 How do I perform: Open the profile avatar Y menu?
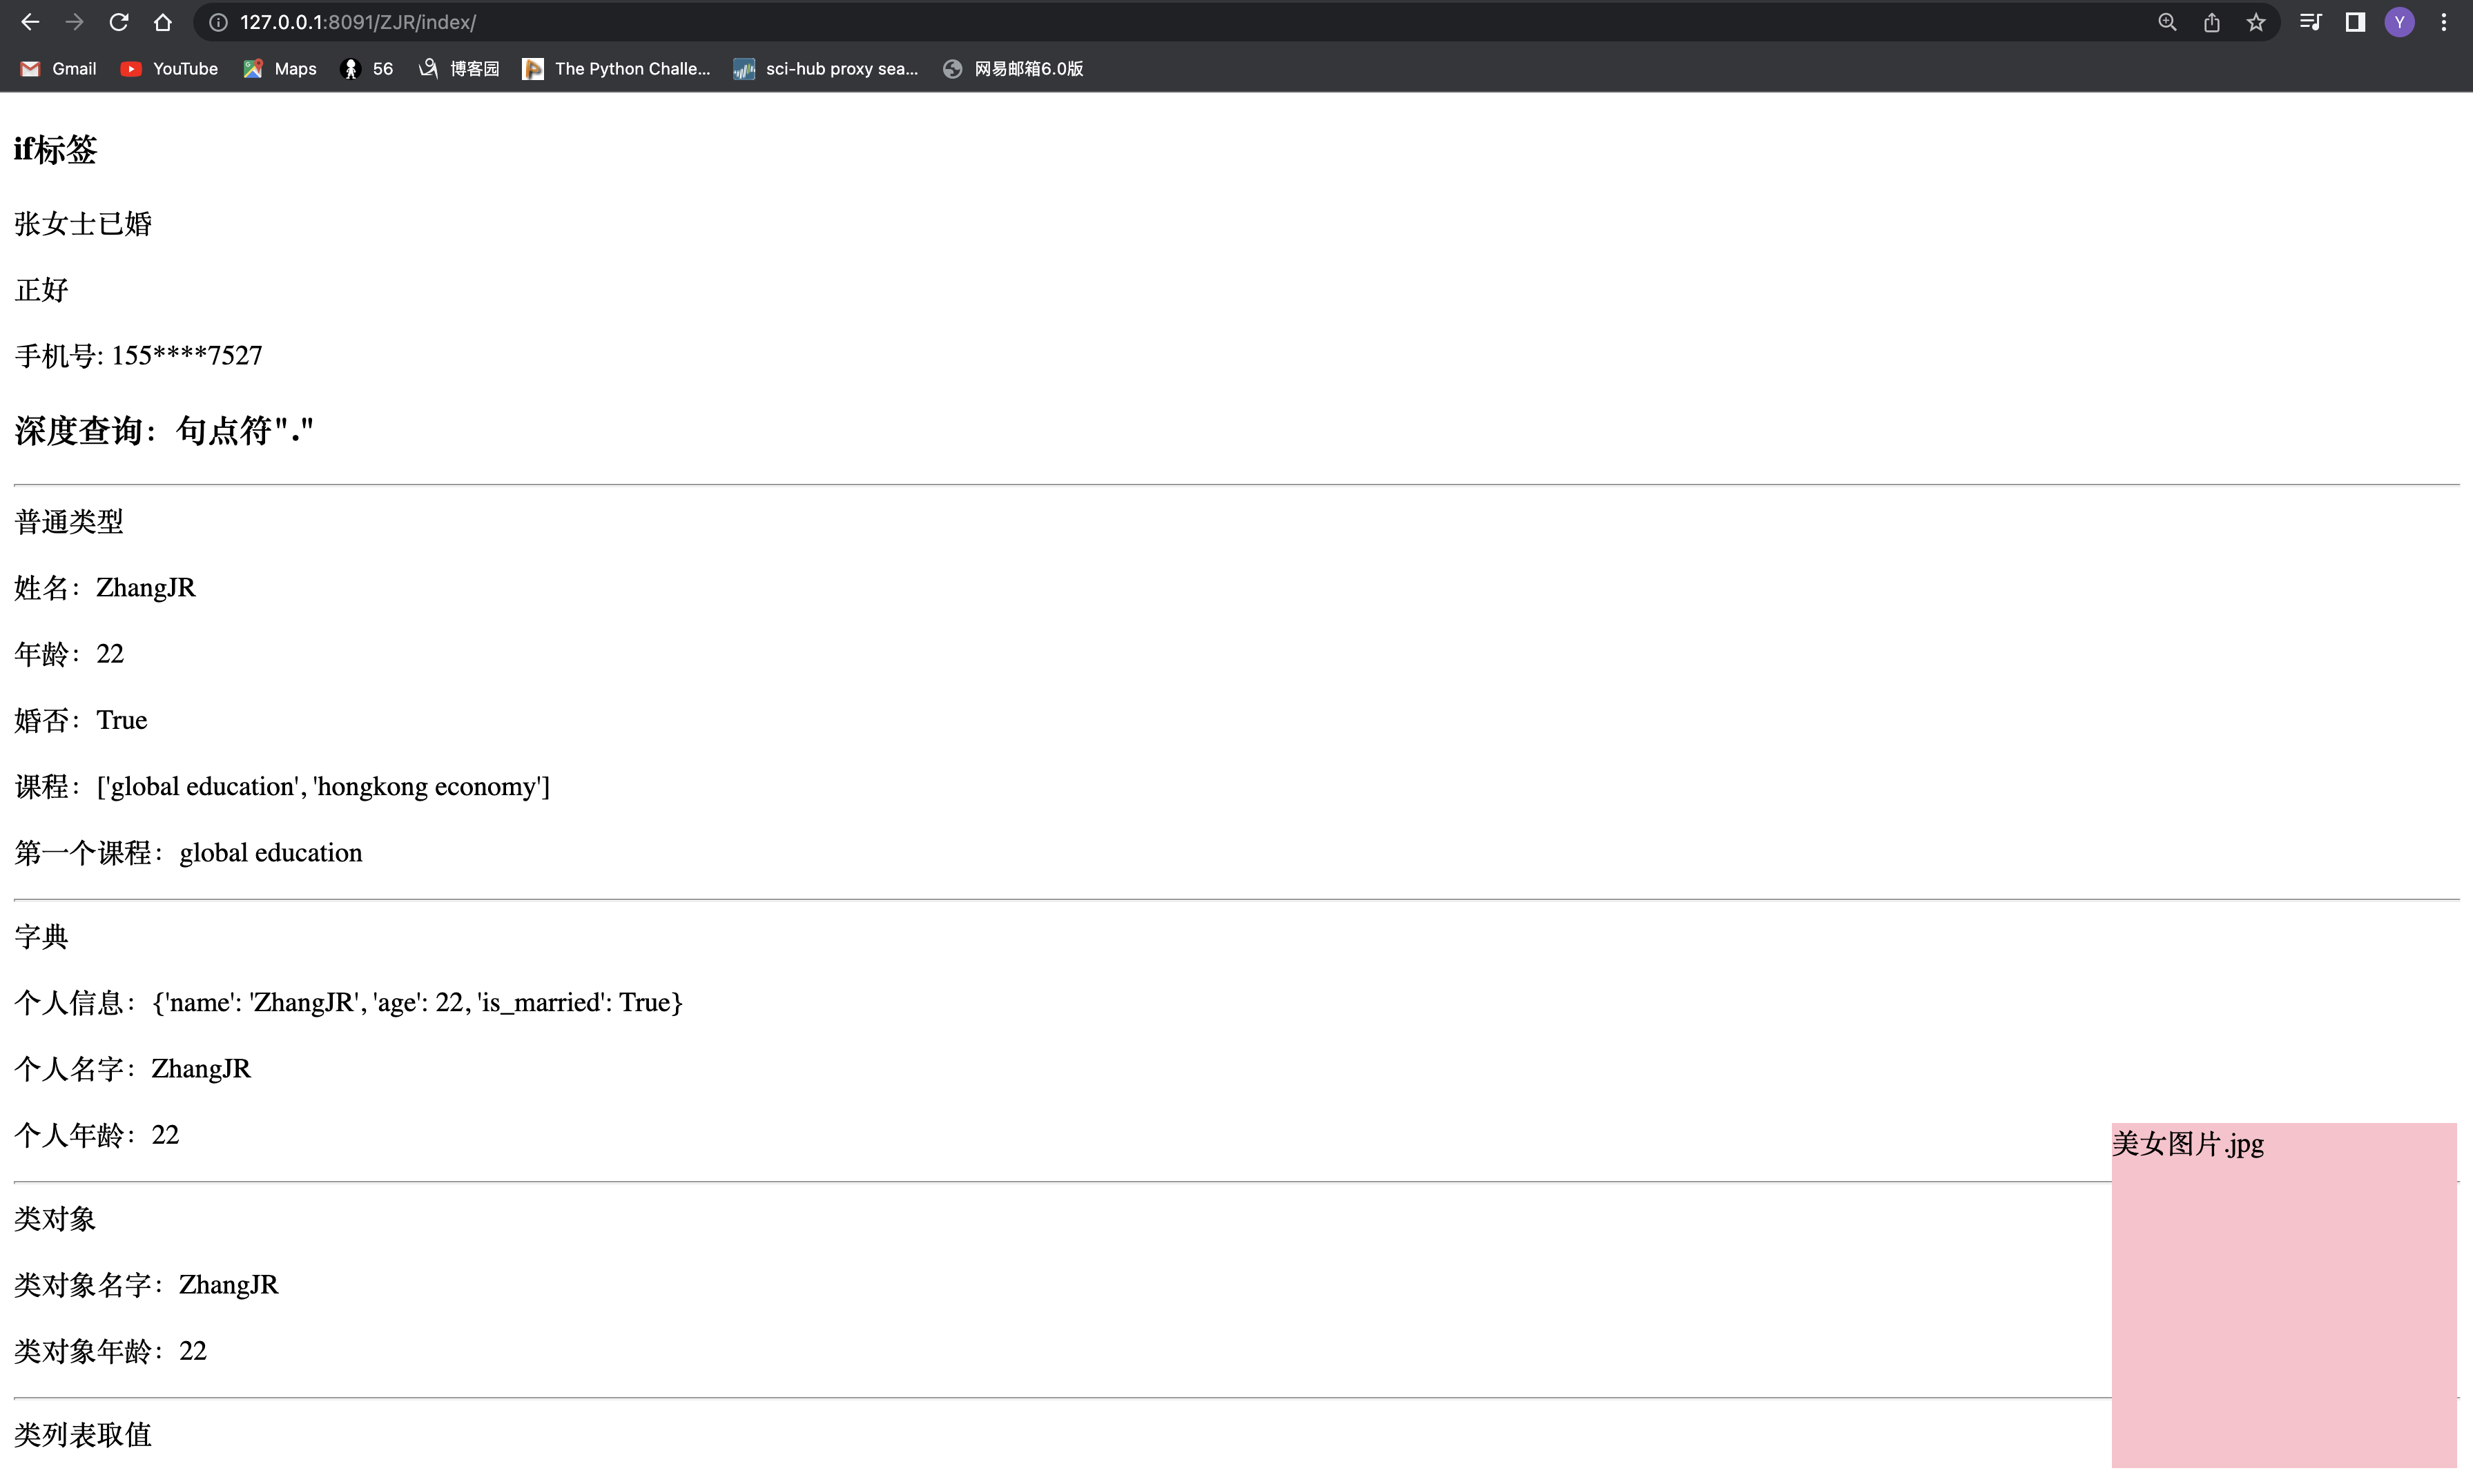2400,22
